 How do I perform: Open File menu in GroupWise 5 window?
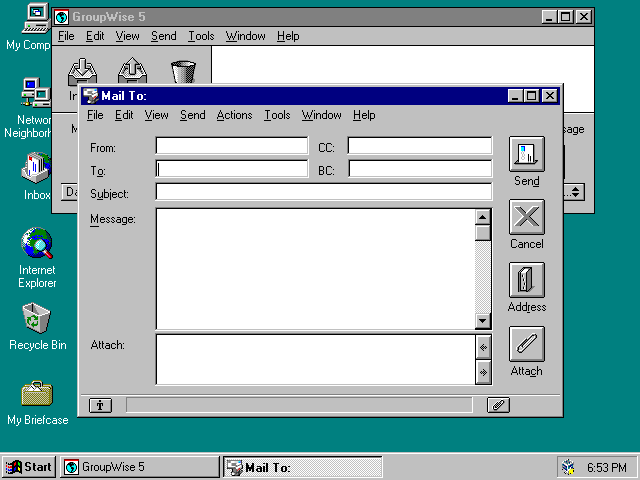(66, 36)
